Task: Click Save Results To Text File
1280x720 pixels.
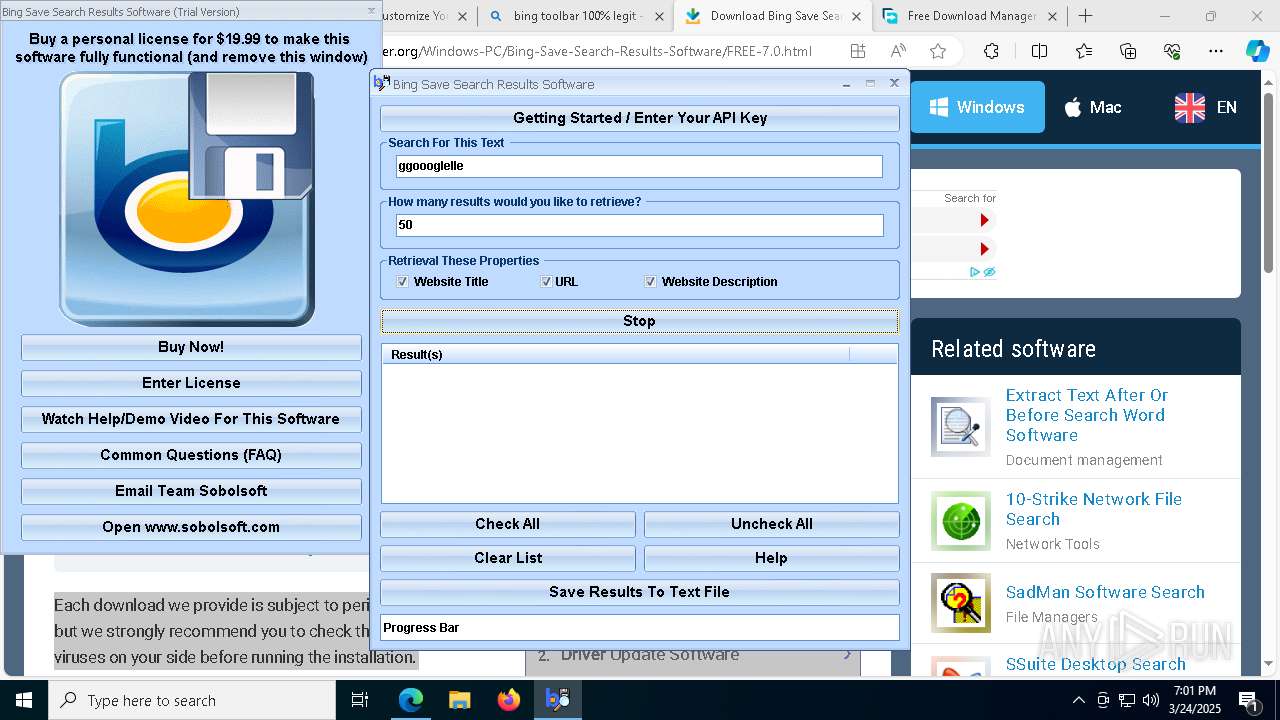Action: [x=640, y=592]
